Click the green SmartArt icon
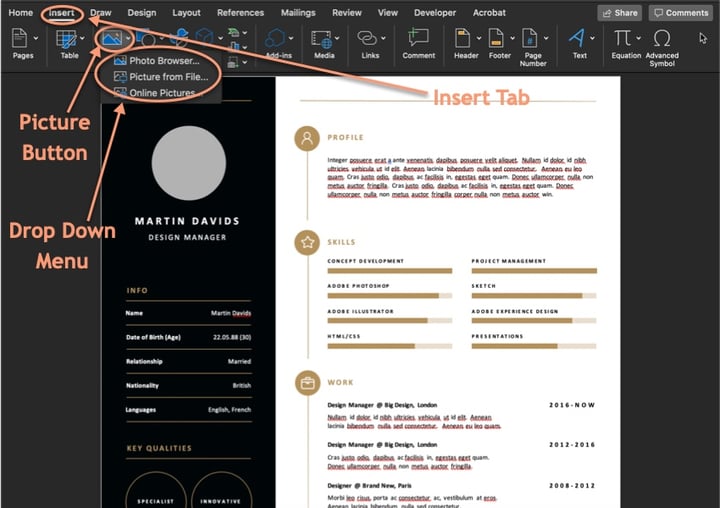This screenshot has height=508, width=720. (x=234, y=32)
